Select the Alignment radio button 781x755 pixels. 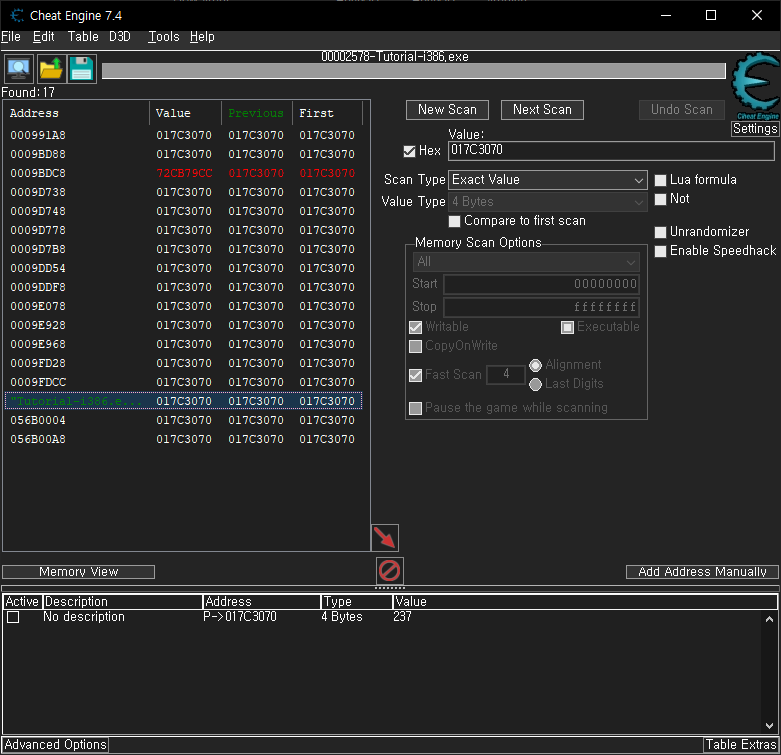click(x=535, y=366)
